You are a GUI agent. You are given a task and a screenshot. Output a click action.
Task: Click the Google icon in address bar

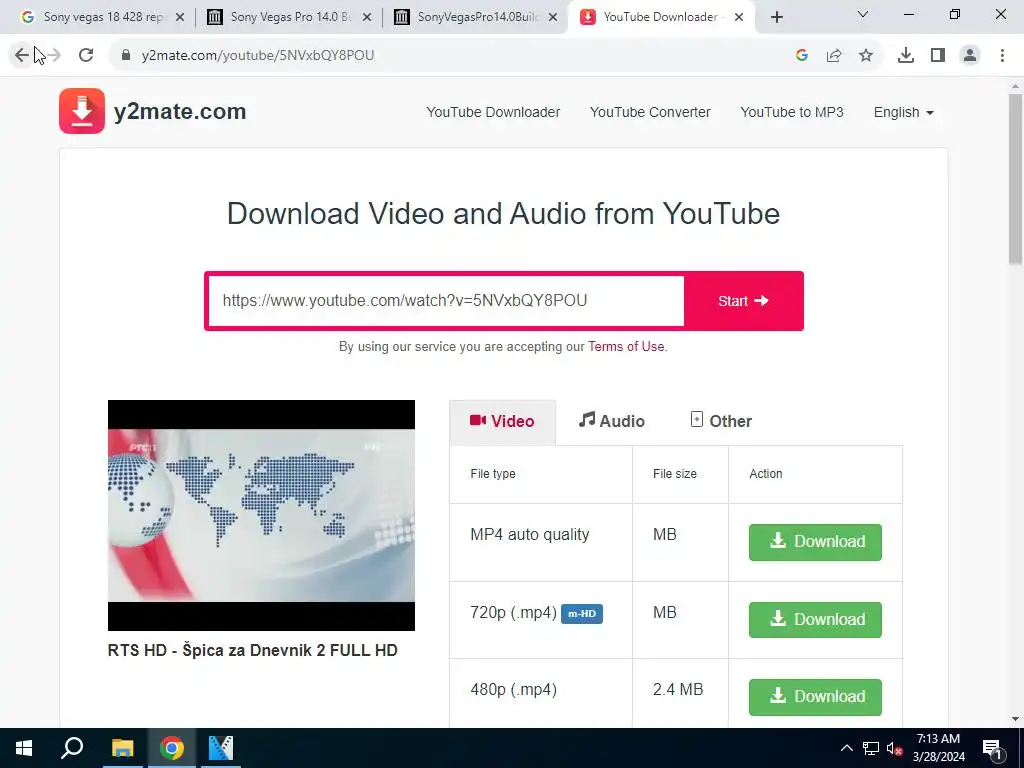click(x=802, y=56)
